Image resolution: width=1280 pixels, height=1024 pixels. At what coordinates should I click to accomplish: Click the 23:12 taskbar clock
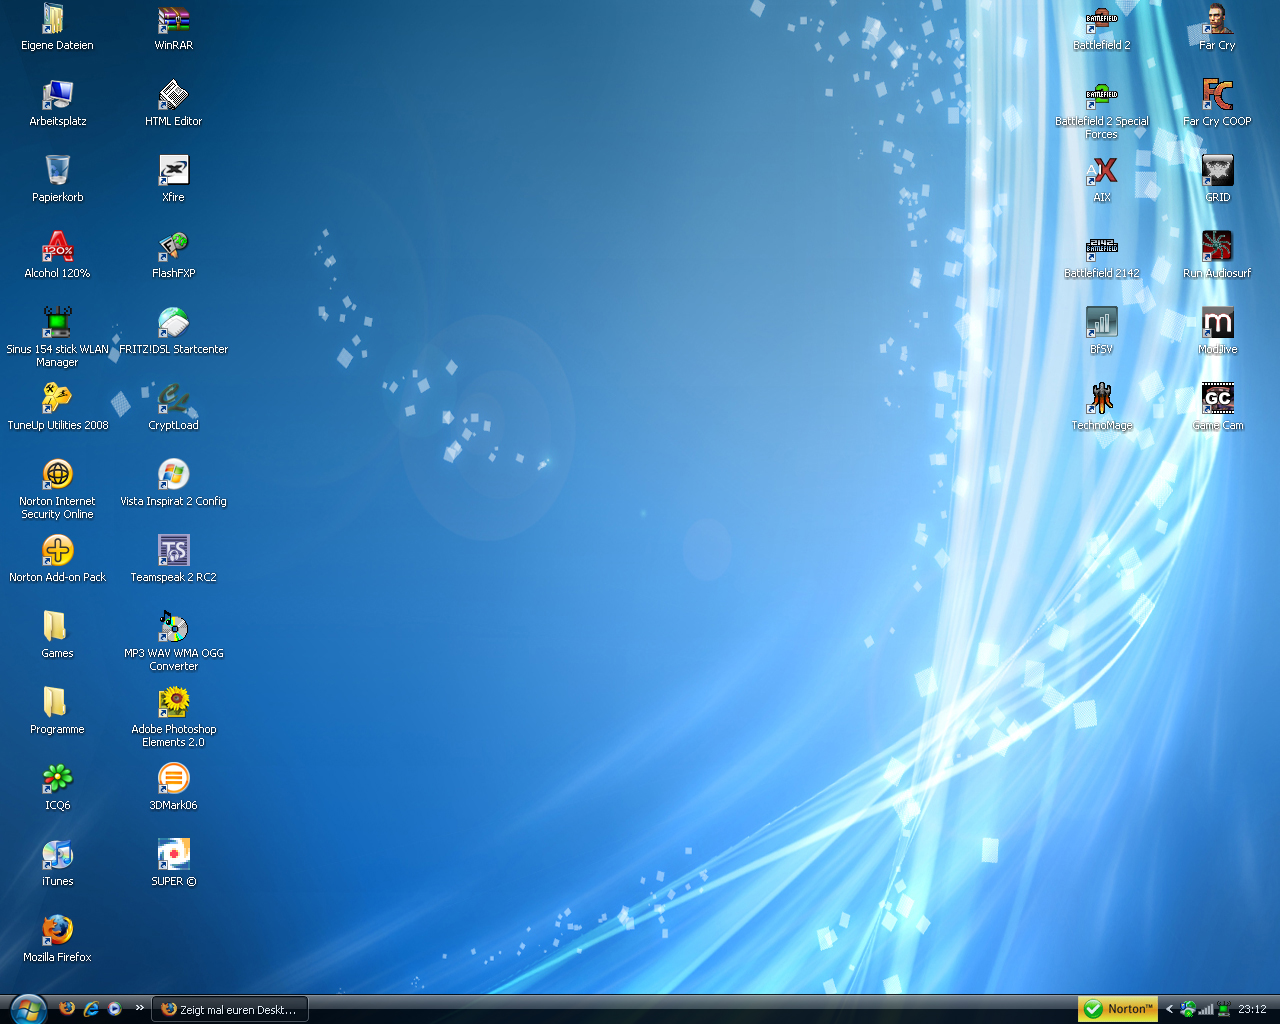(x=1252, y=1009)
